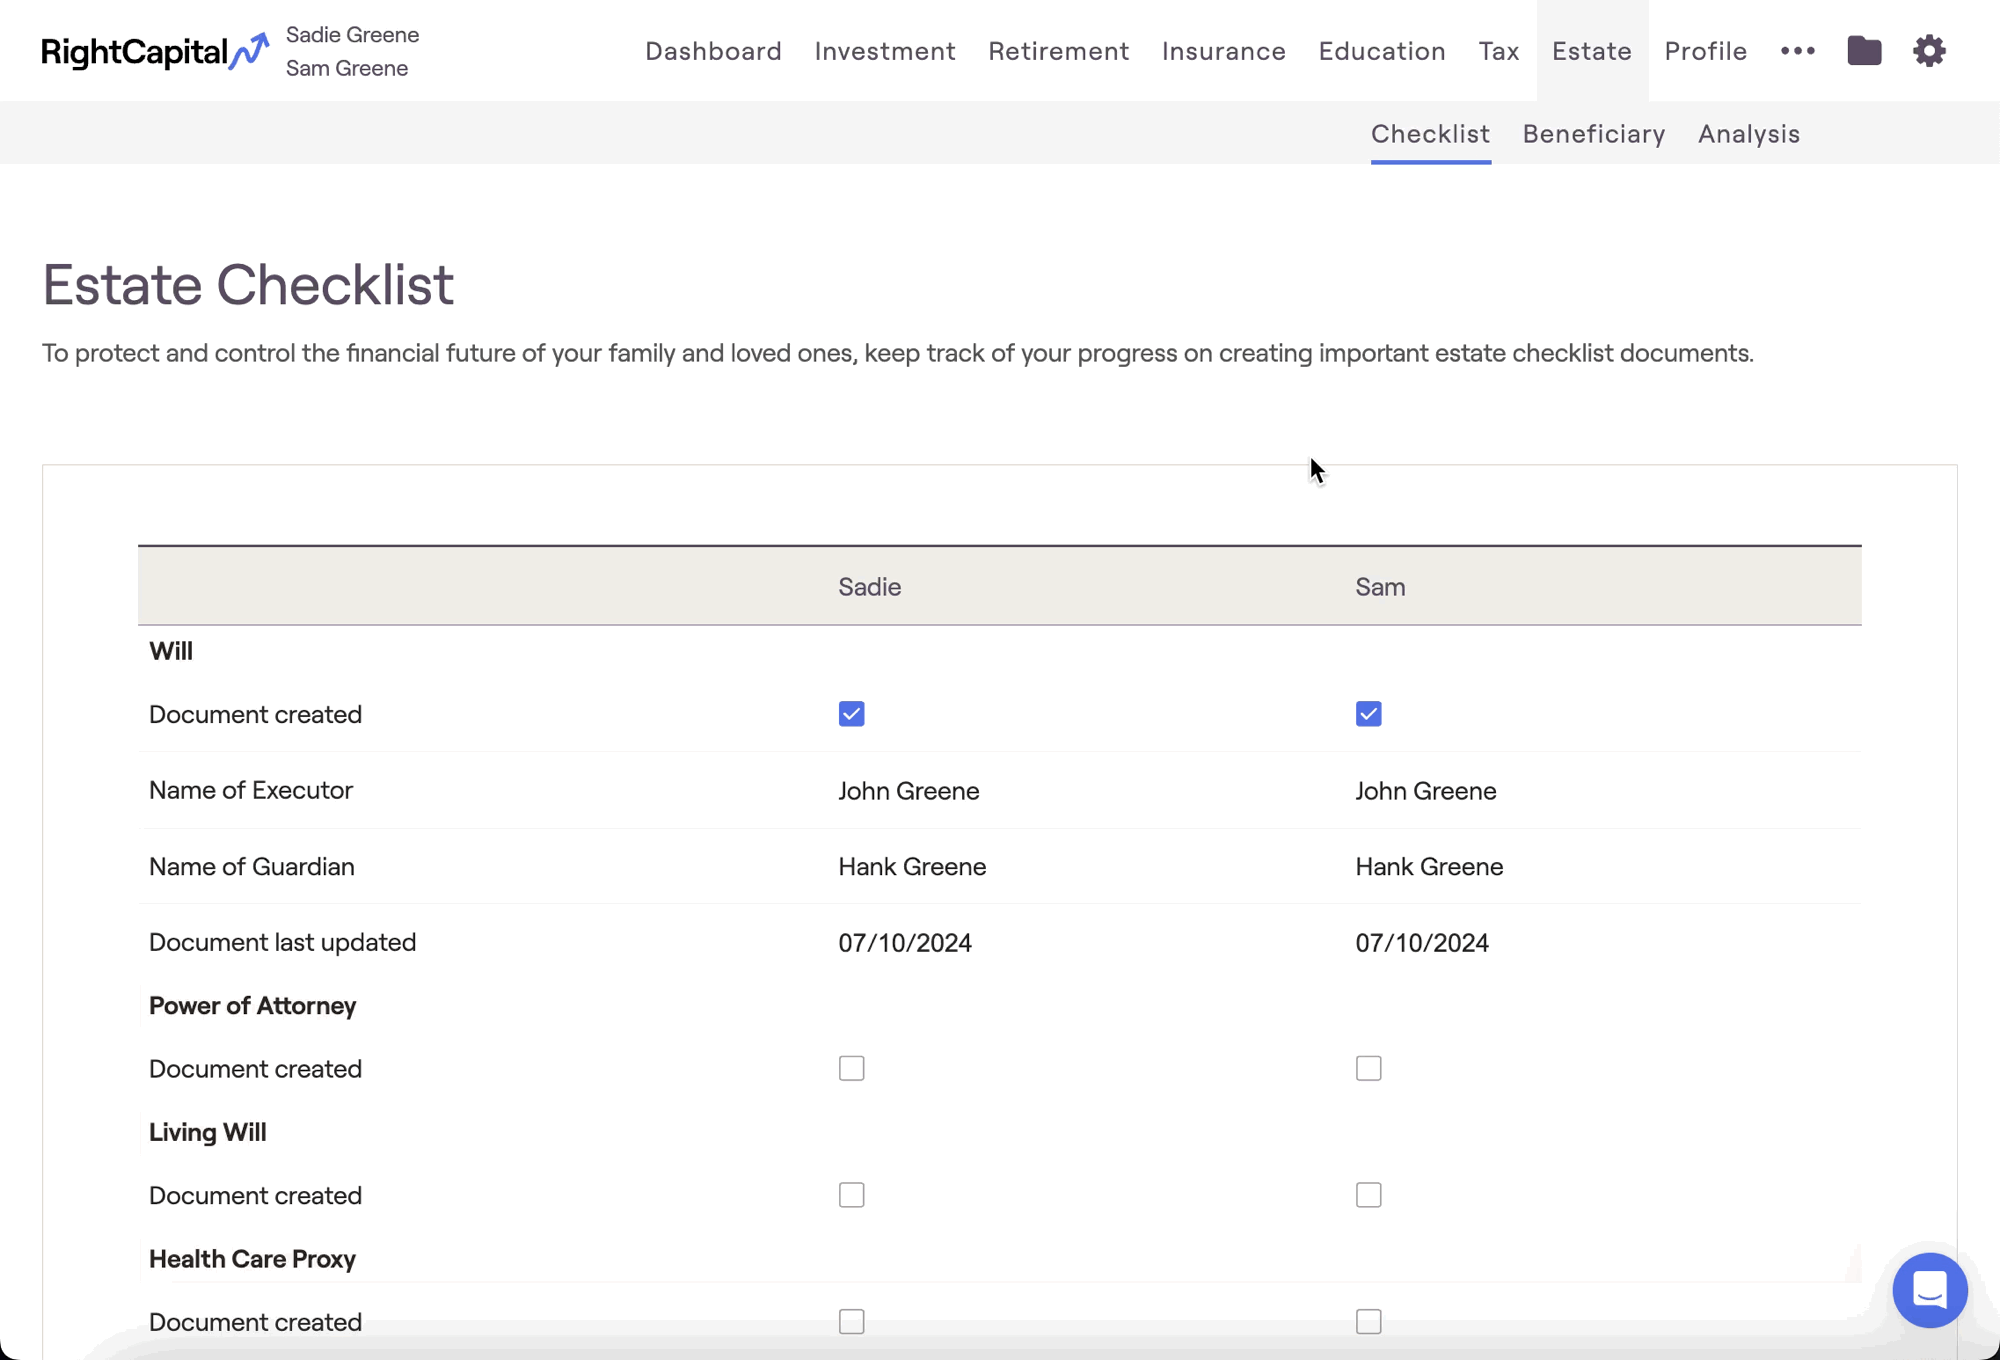2000x1360 pixels.
Task: Uncheck Will Document created for Sadie
Action: coord(851,714)
